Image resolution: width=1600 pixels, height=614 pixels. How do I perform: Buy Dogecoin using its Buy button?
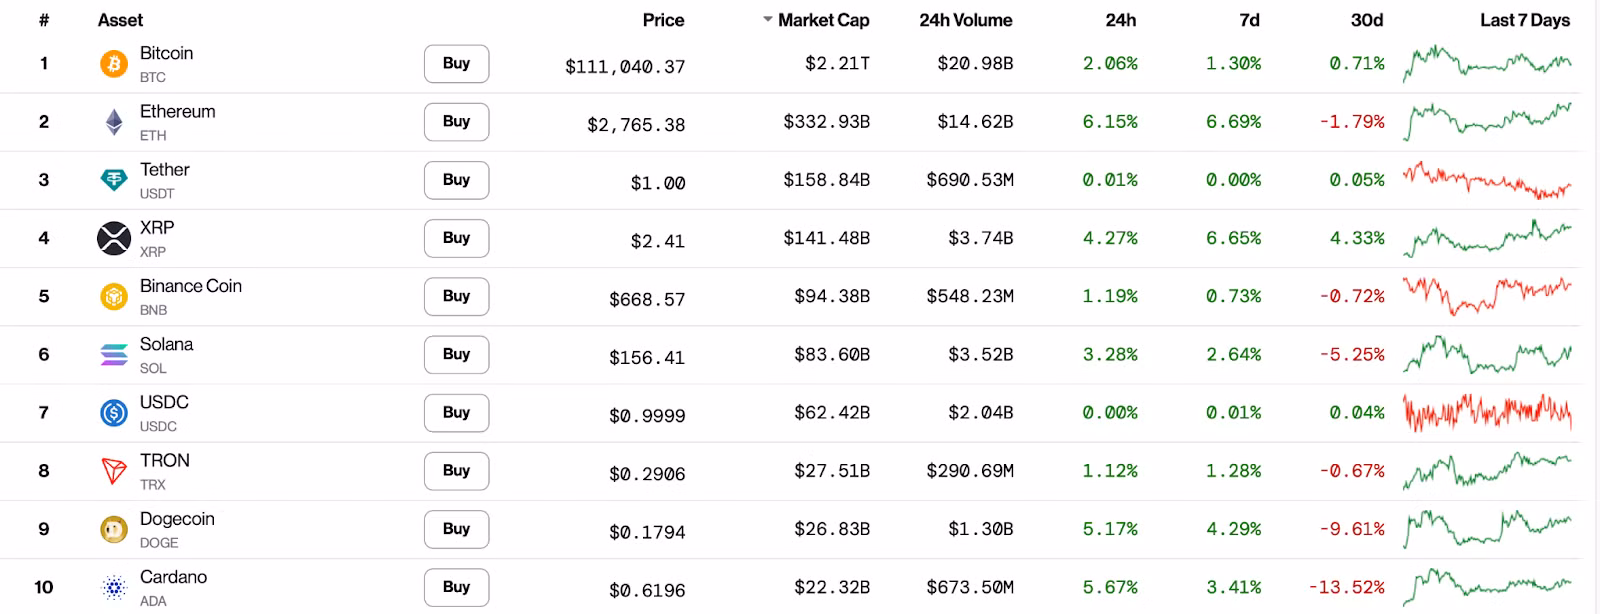(x=456, y=529)
